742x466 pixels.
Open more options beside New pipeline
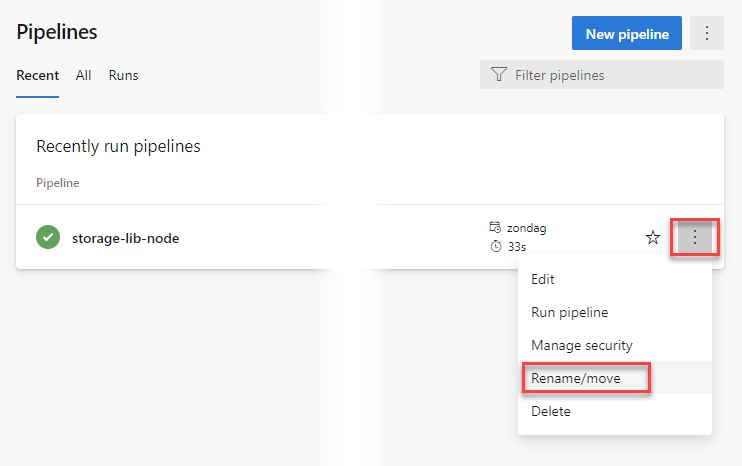tap(707, 33)
